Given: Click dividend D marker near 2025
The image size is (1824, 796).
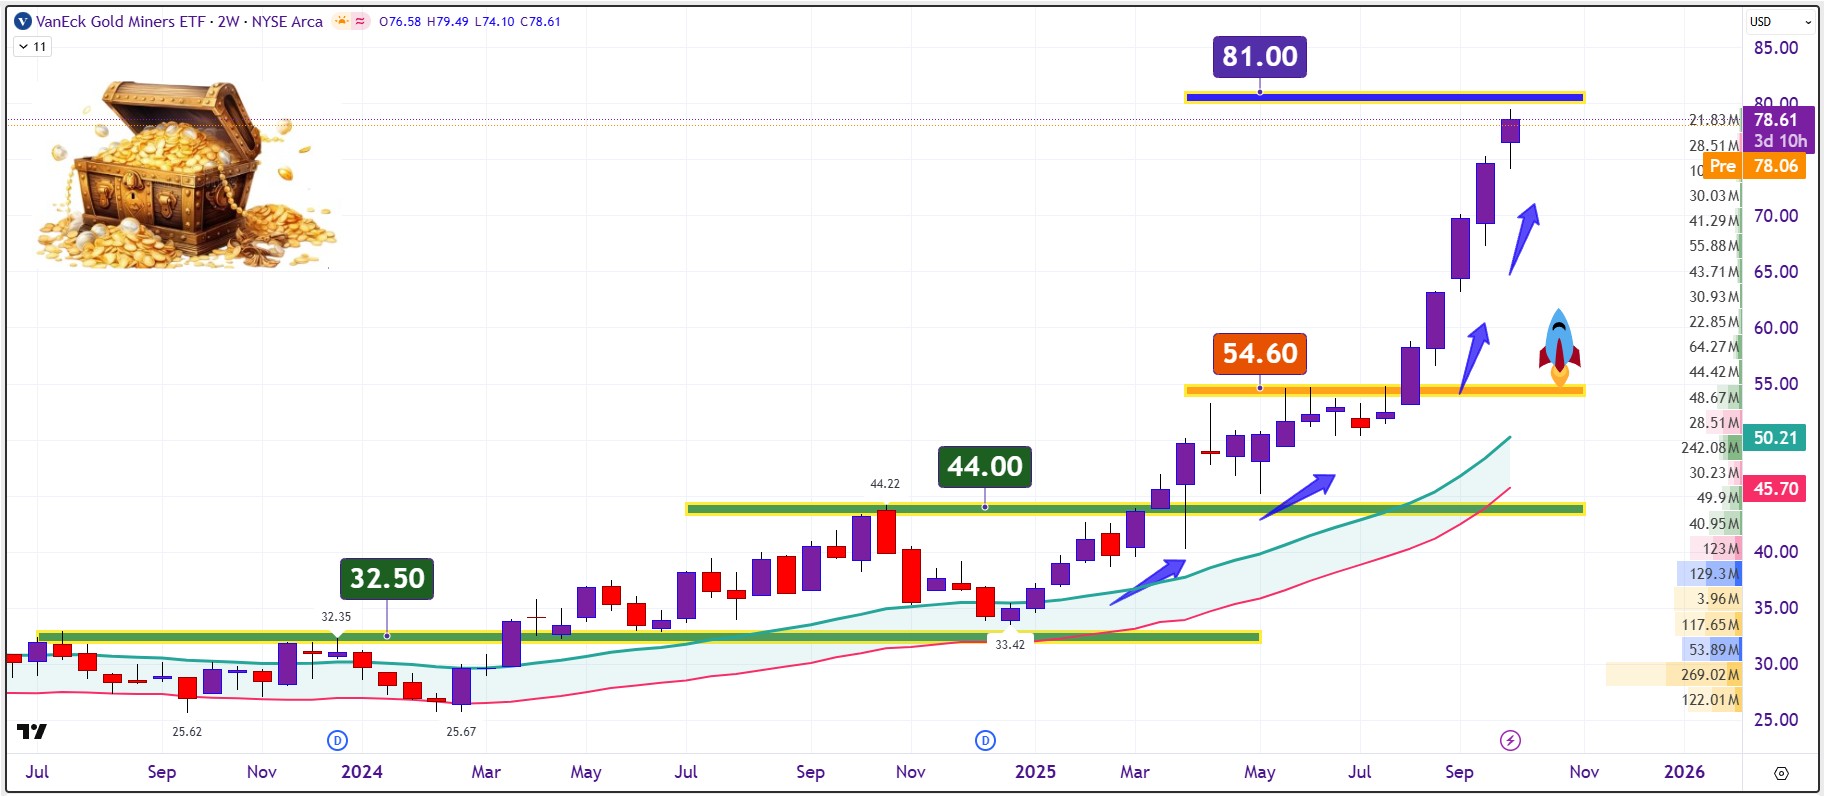Looking at the screenshot, I should click(x=985, y=740).
